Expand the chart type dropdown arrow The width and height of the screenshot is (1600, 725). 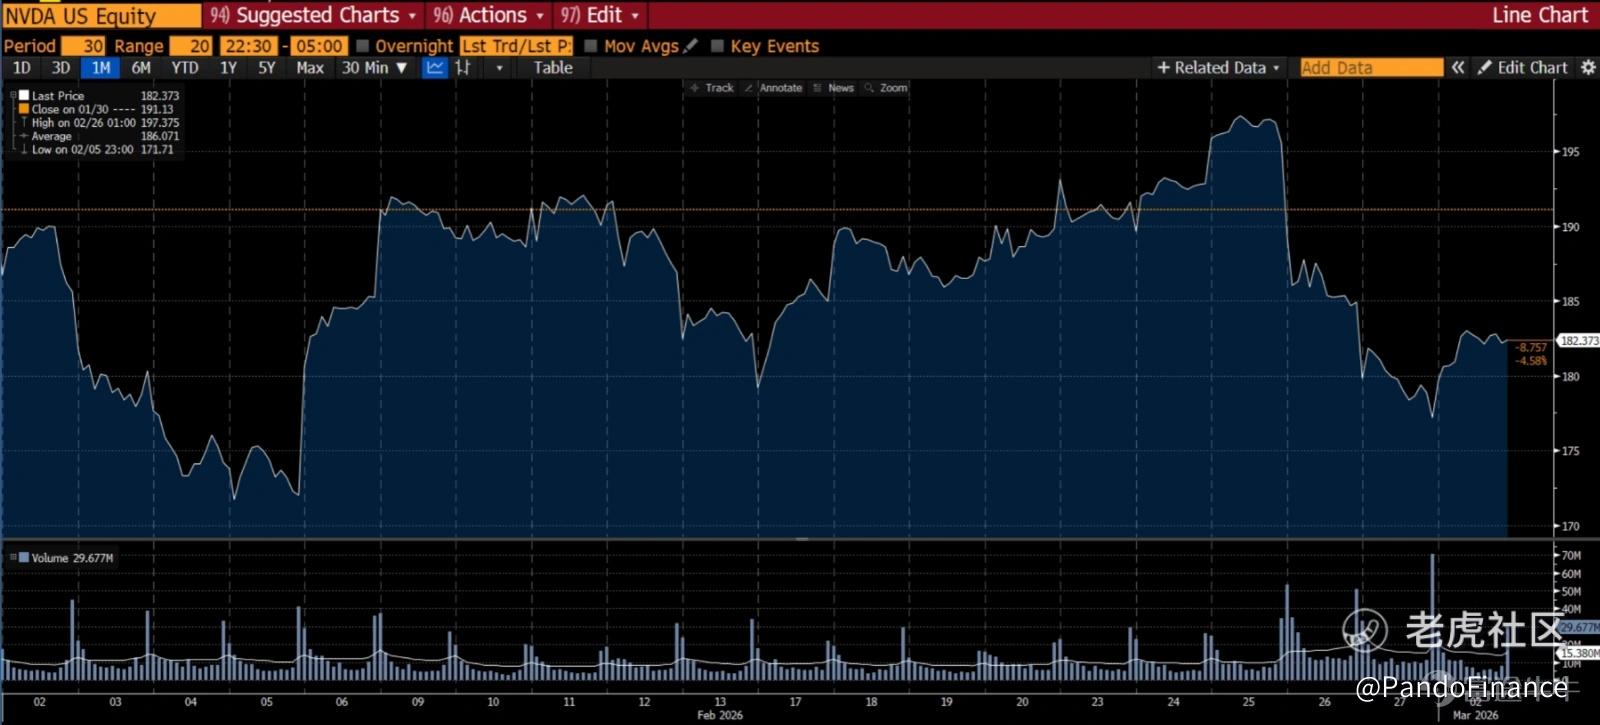pos(499,68)
